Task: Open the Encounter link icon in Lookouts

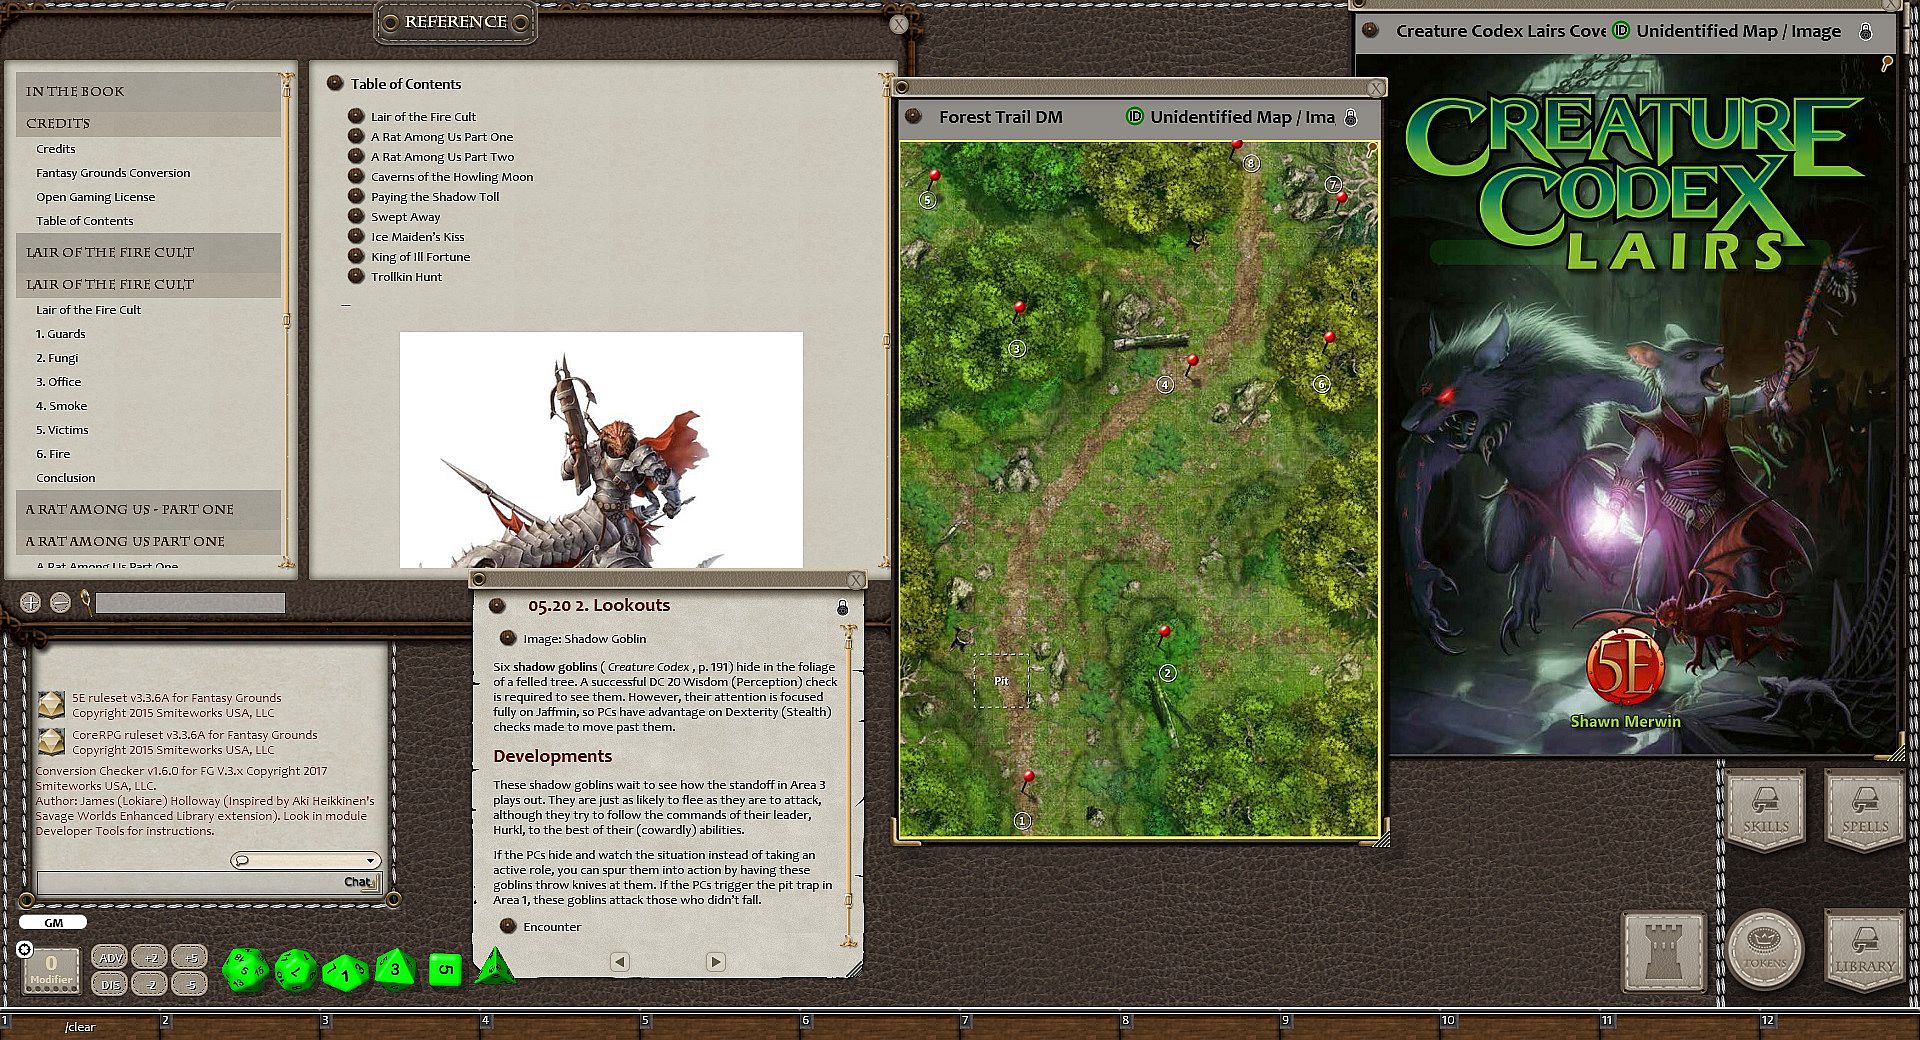Action: pos(507,926)
